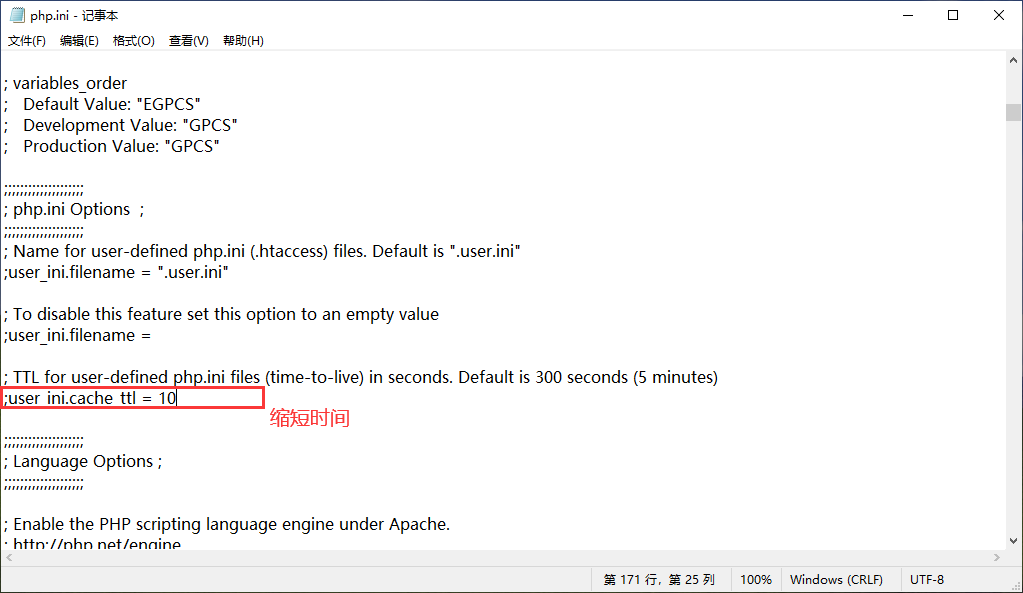Click the horizontal scrollbar left arrow

[x=8, y=557]
